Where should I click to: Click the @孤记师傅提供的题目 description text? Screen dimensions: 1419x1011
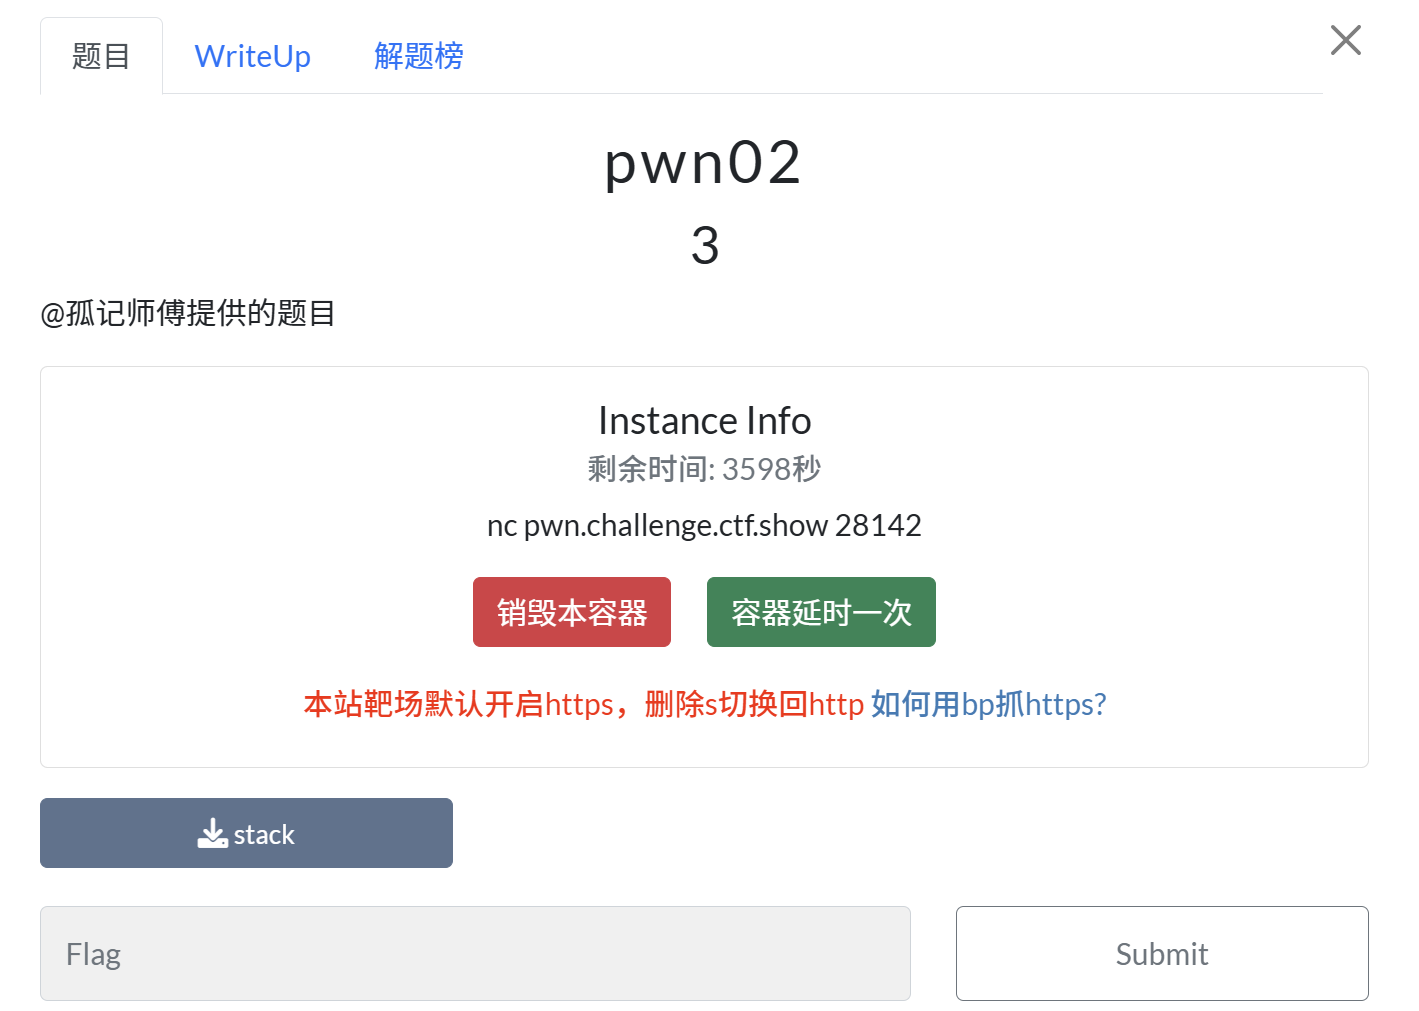[x=188, y=314]
